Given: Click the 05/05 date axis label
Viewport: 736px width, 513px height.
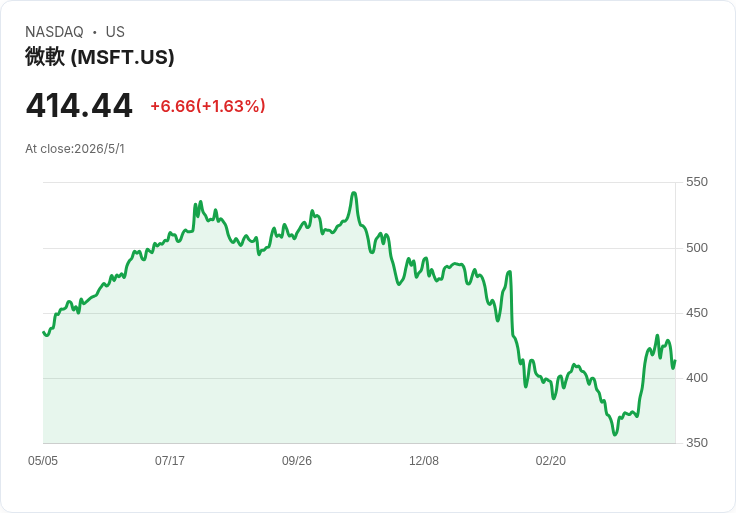Looking at the screenshot, I should [43, 460].
